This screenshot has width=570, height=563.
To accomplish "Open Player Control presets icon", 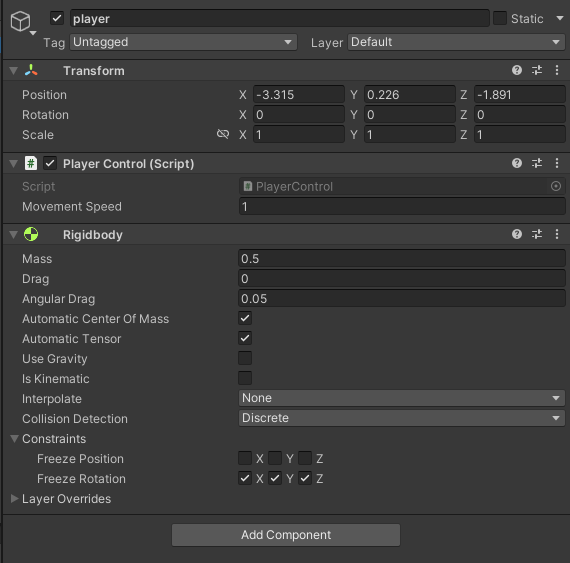I will (x=537, y=163).
